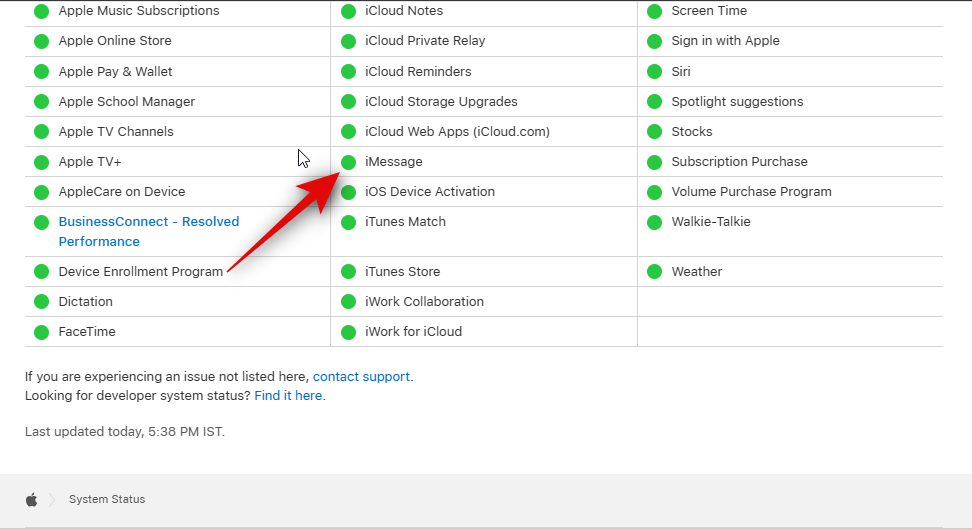Click the green dot beside BusinessConnect

pos(42,222)
